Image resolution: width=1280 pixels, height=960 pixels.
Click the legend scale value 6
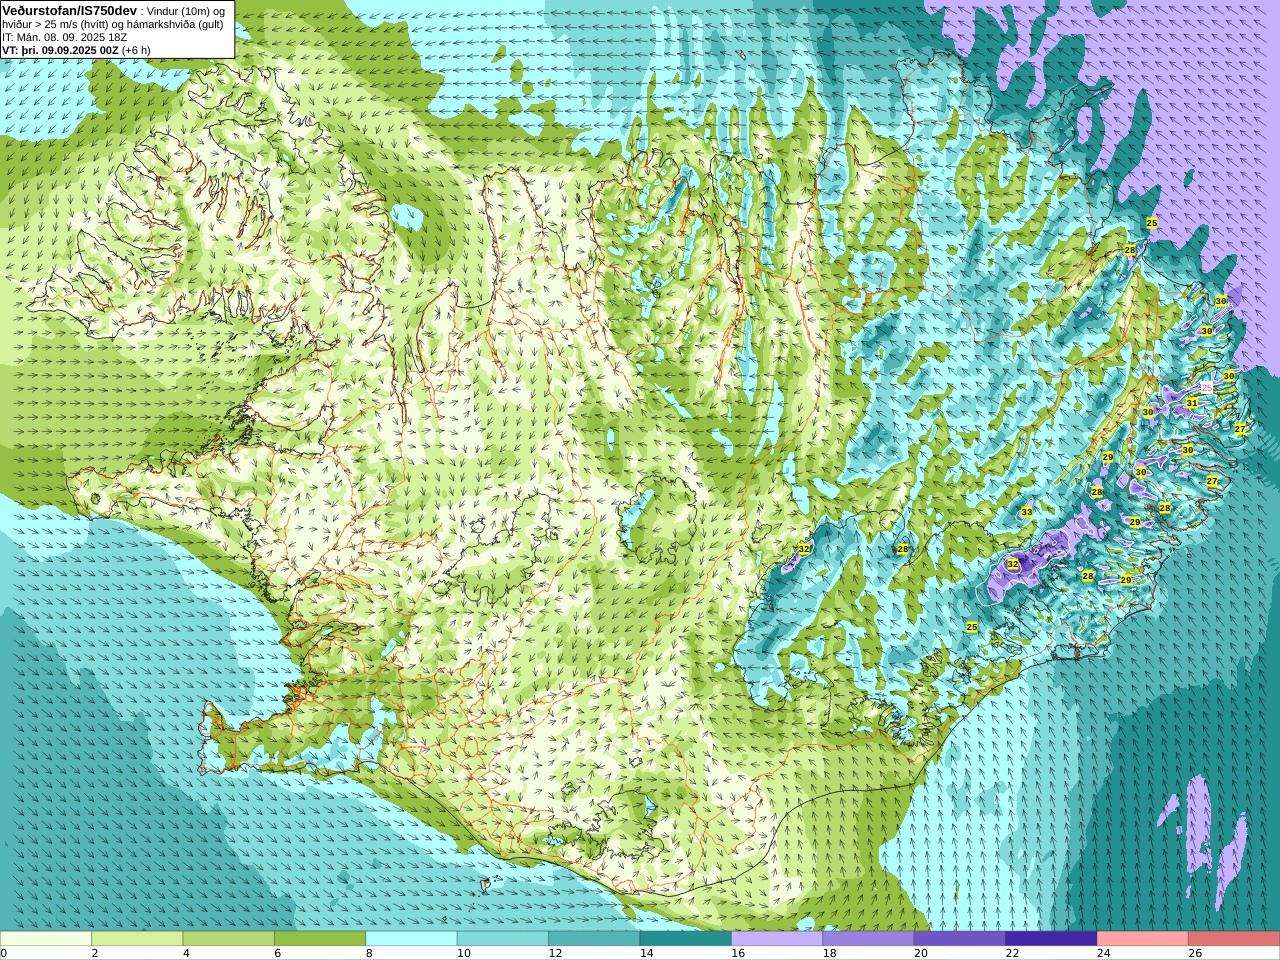pos(278,954)
